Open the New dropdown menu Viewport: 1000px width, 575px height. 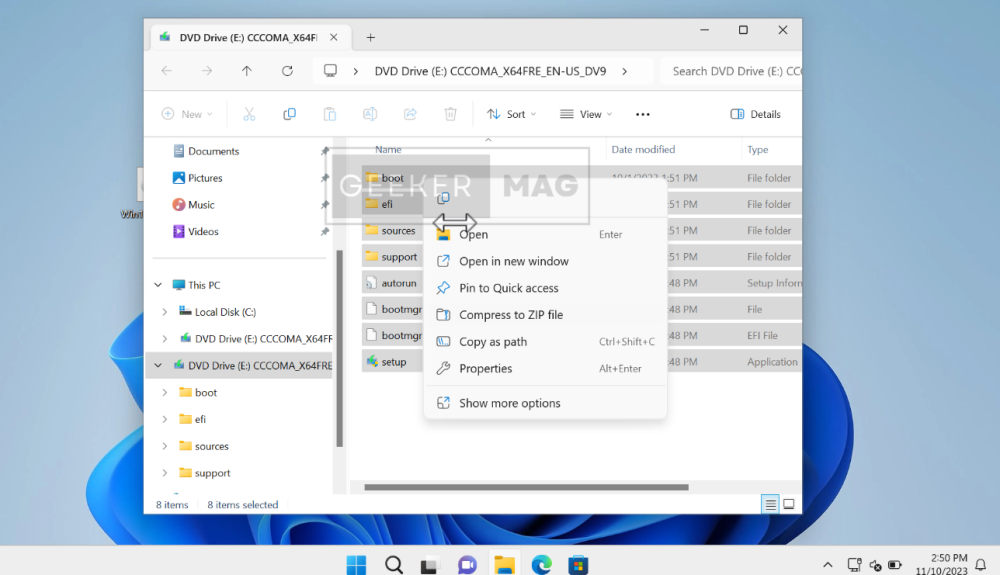pyautogui.click(x=187, y=114)
